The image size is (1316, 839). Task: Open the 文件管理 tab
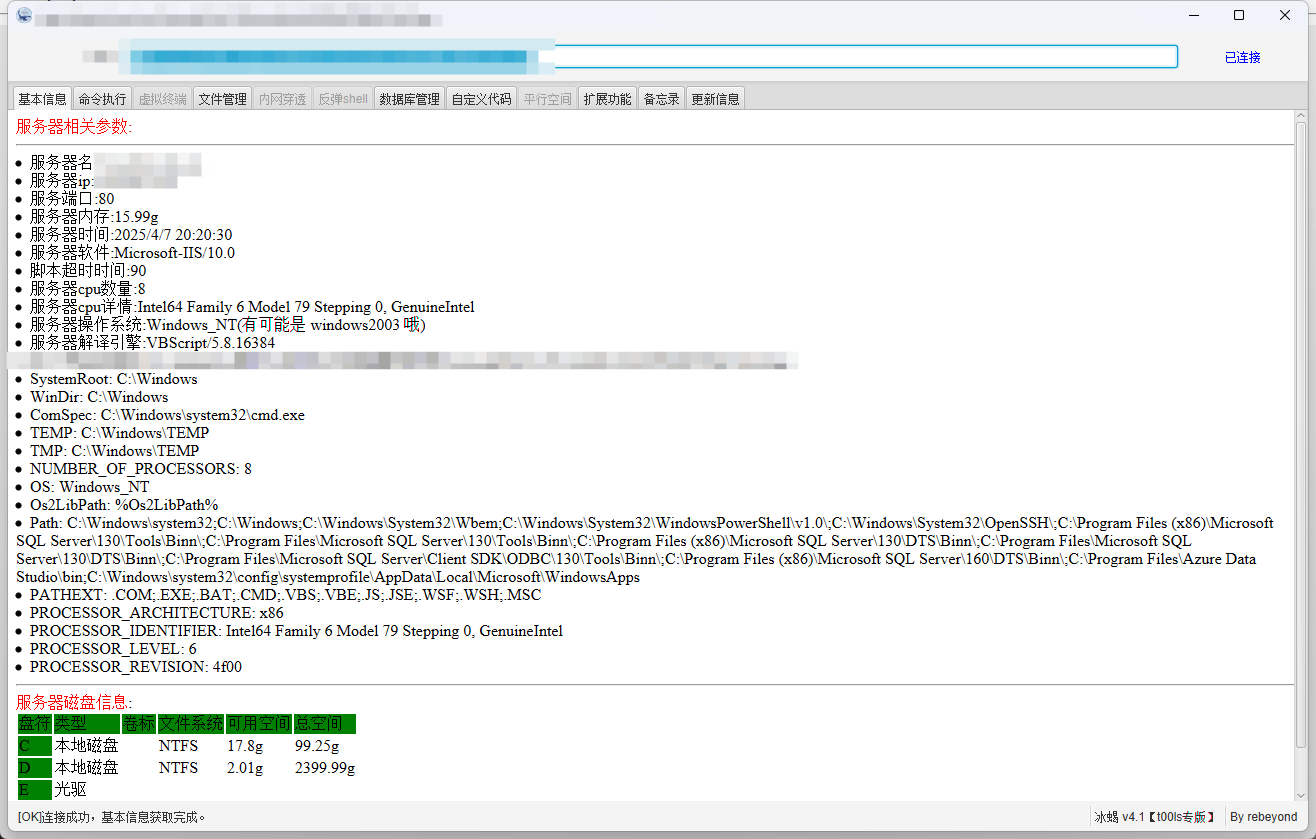(222, 99)
